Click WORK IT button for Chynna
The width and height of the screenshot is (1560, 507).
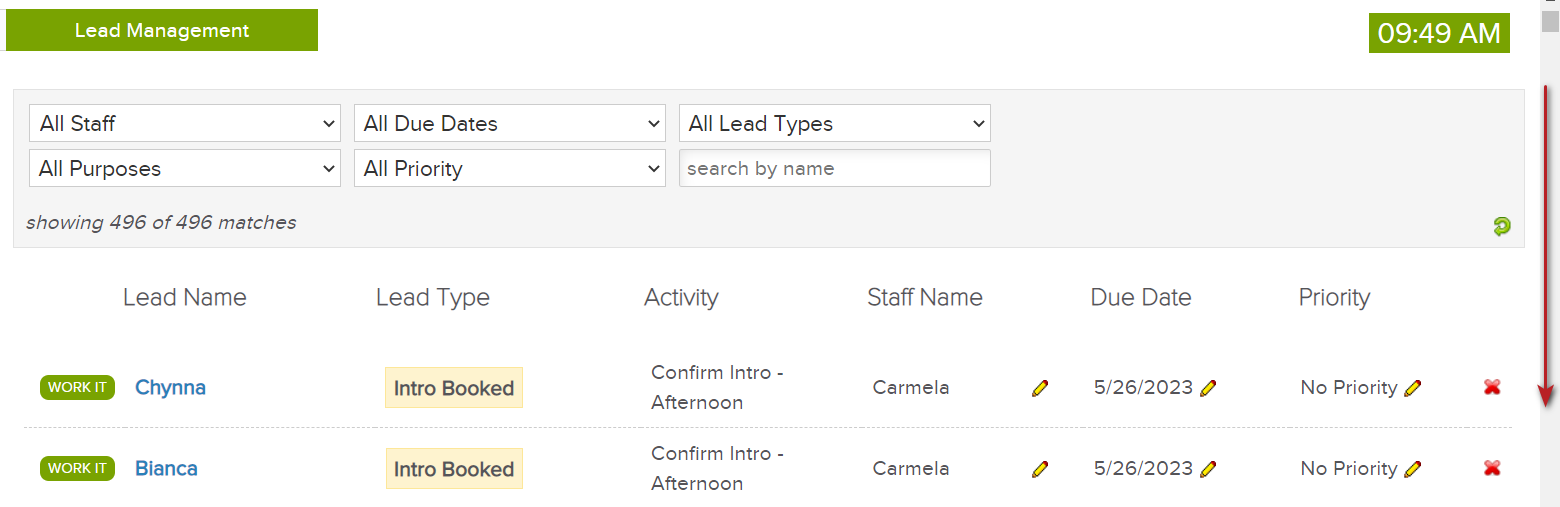(x=78, y=387)
